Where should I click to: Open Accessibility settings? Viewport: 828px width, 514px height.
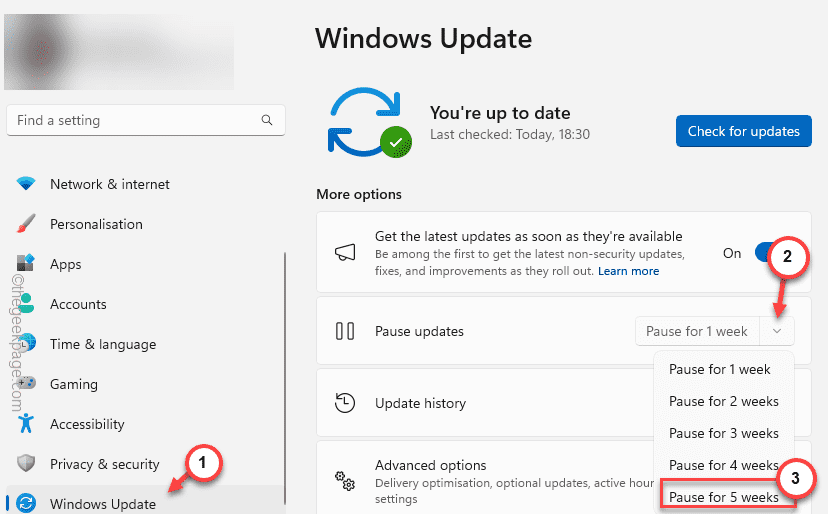(145, 424)
